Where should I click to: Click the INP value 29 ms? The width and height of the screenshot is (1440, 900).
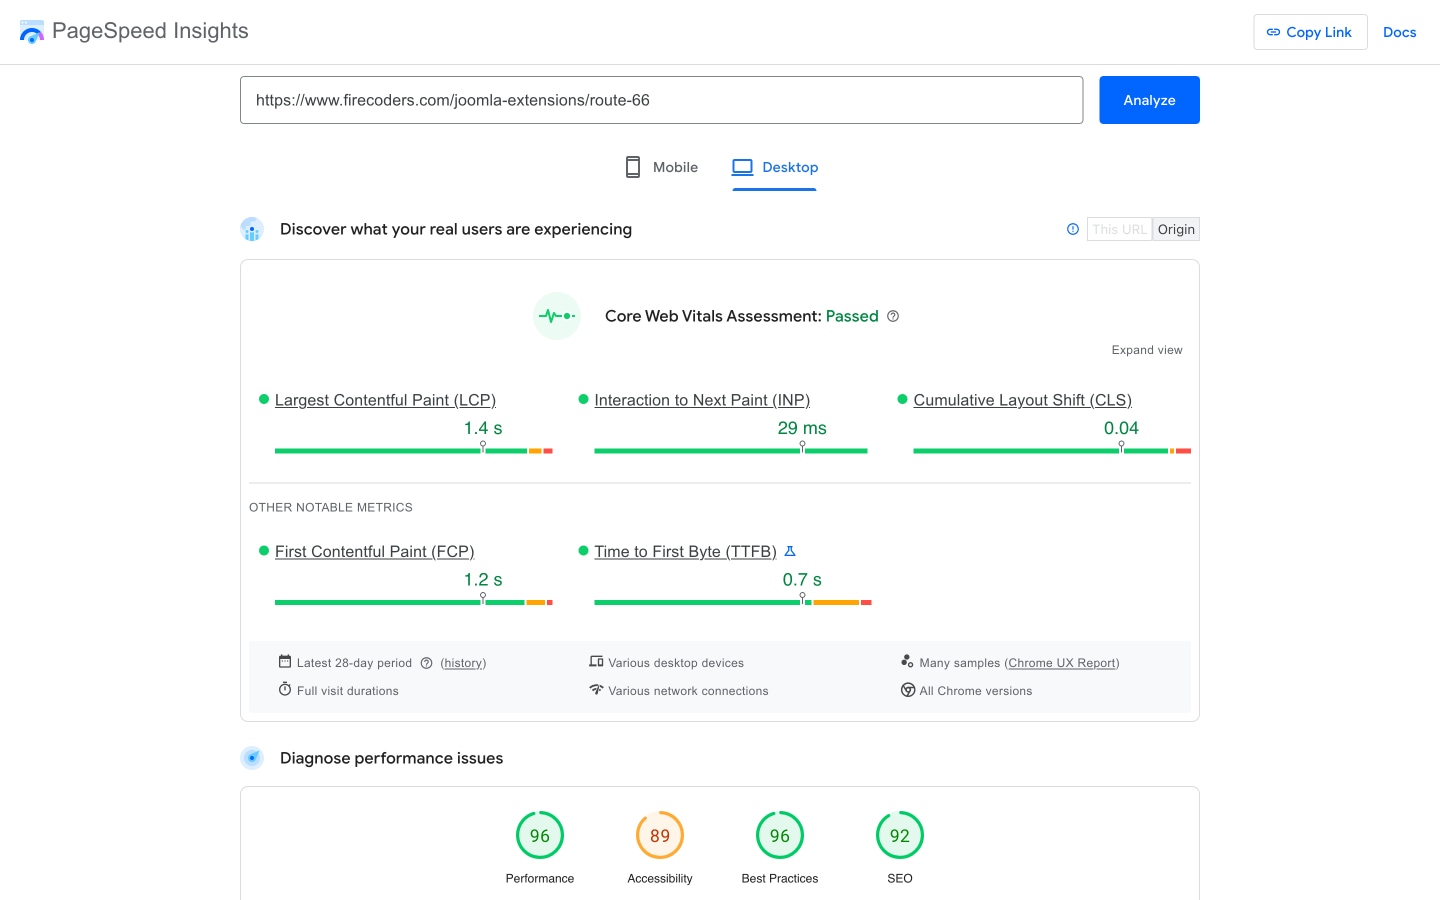point(802,428)
